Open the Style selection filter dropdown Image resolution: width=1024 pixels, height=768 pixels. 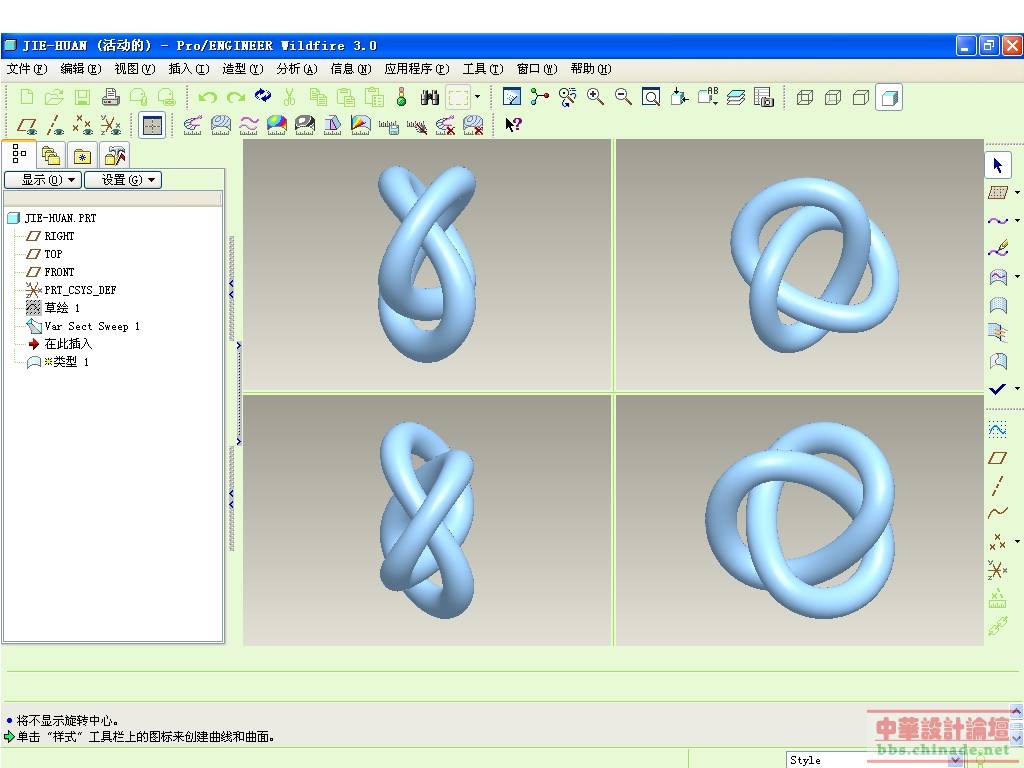click(x=955, y=760)
